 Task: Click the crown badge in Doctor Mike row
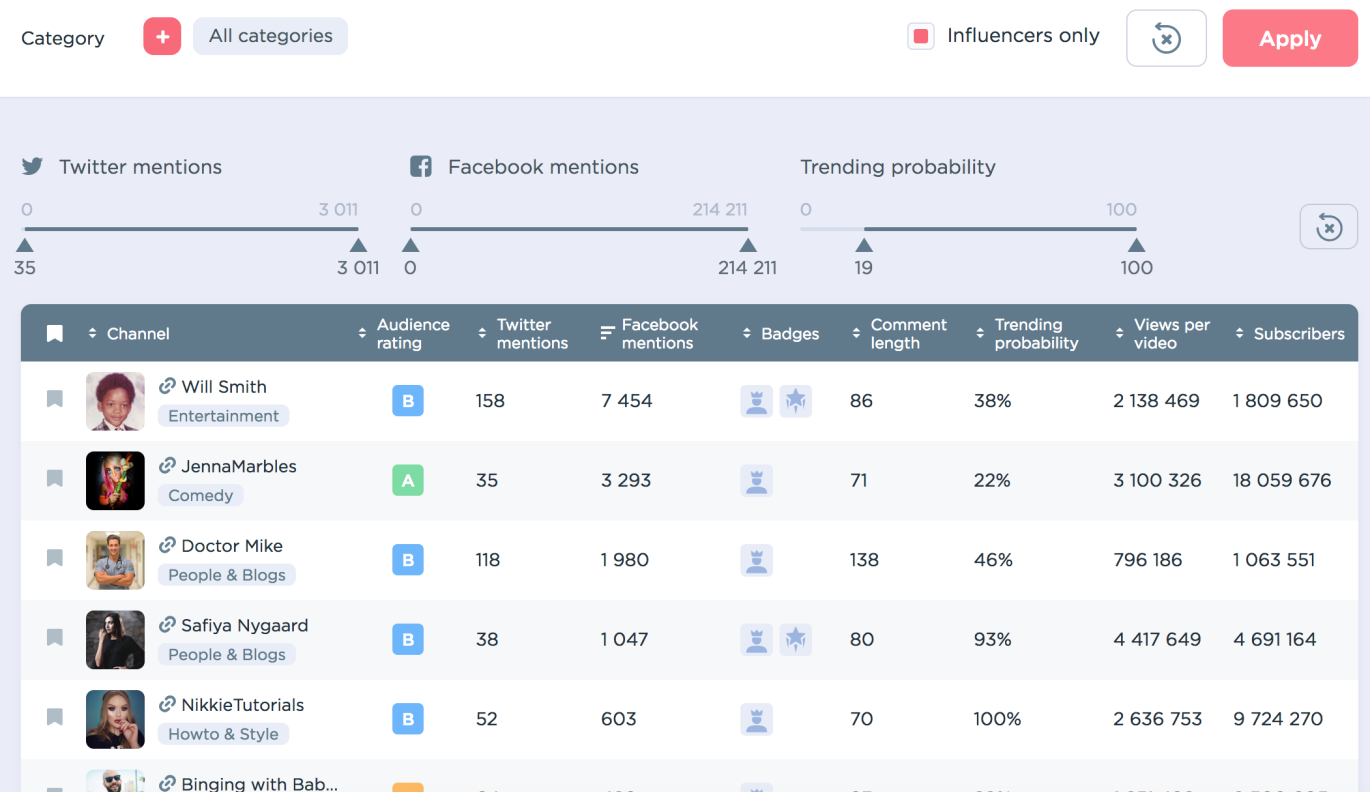coord(757,560)
